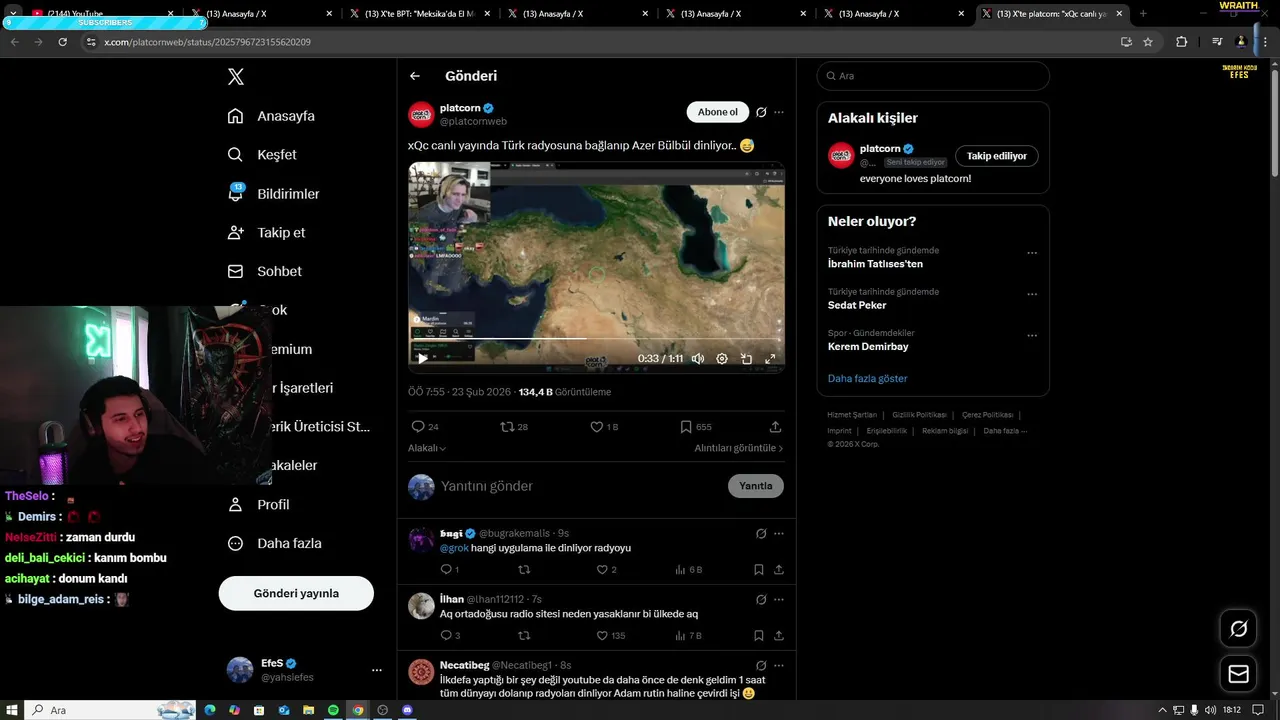The image size is (1280, 720).
Task: Open Keşfet in the sidebar
Action: (x=262, y=155)
